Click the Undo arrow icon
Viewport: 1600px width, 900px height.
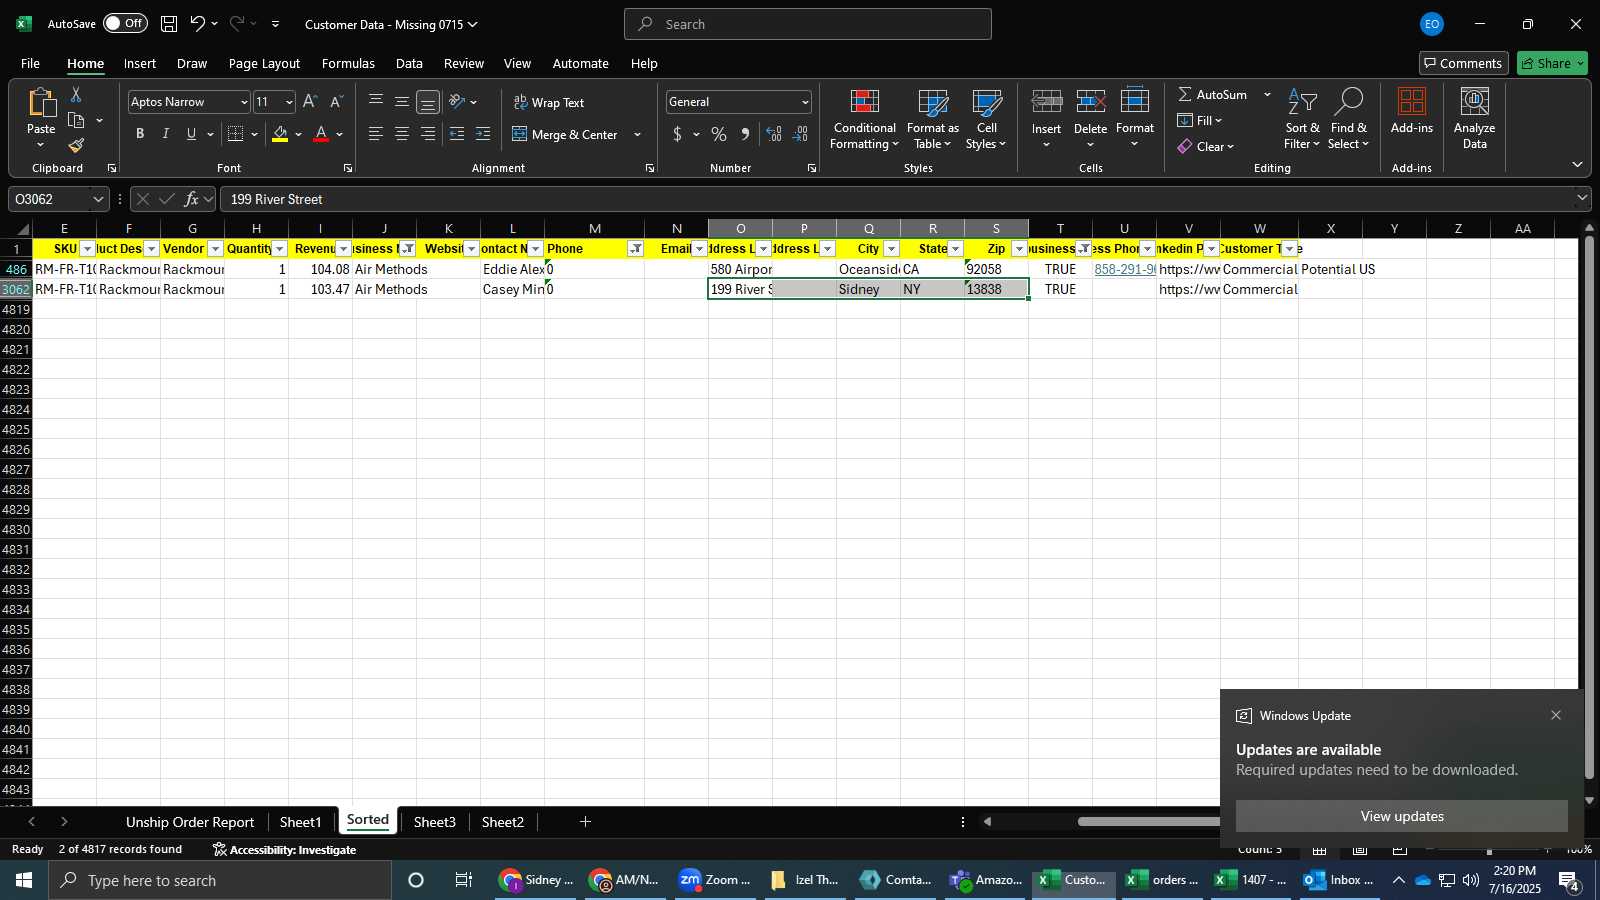[x=198, y=24]
